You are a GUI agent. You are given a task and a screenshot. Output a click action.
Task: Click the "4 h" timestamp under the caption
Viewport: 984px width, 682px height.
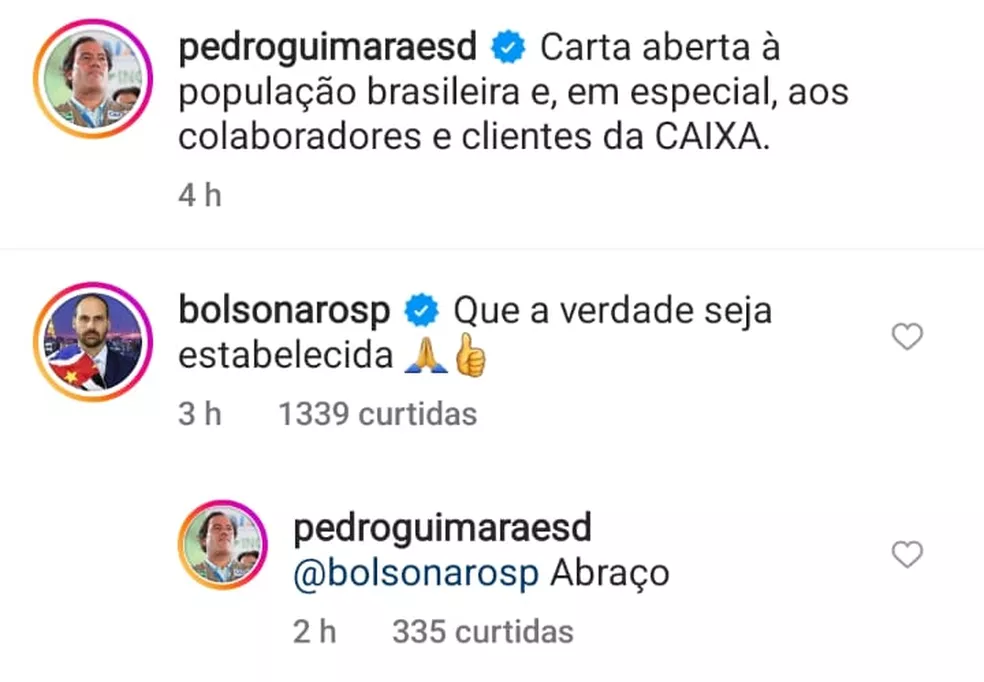[200, 195]
